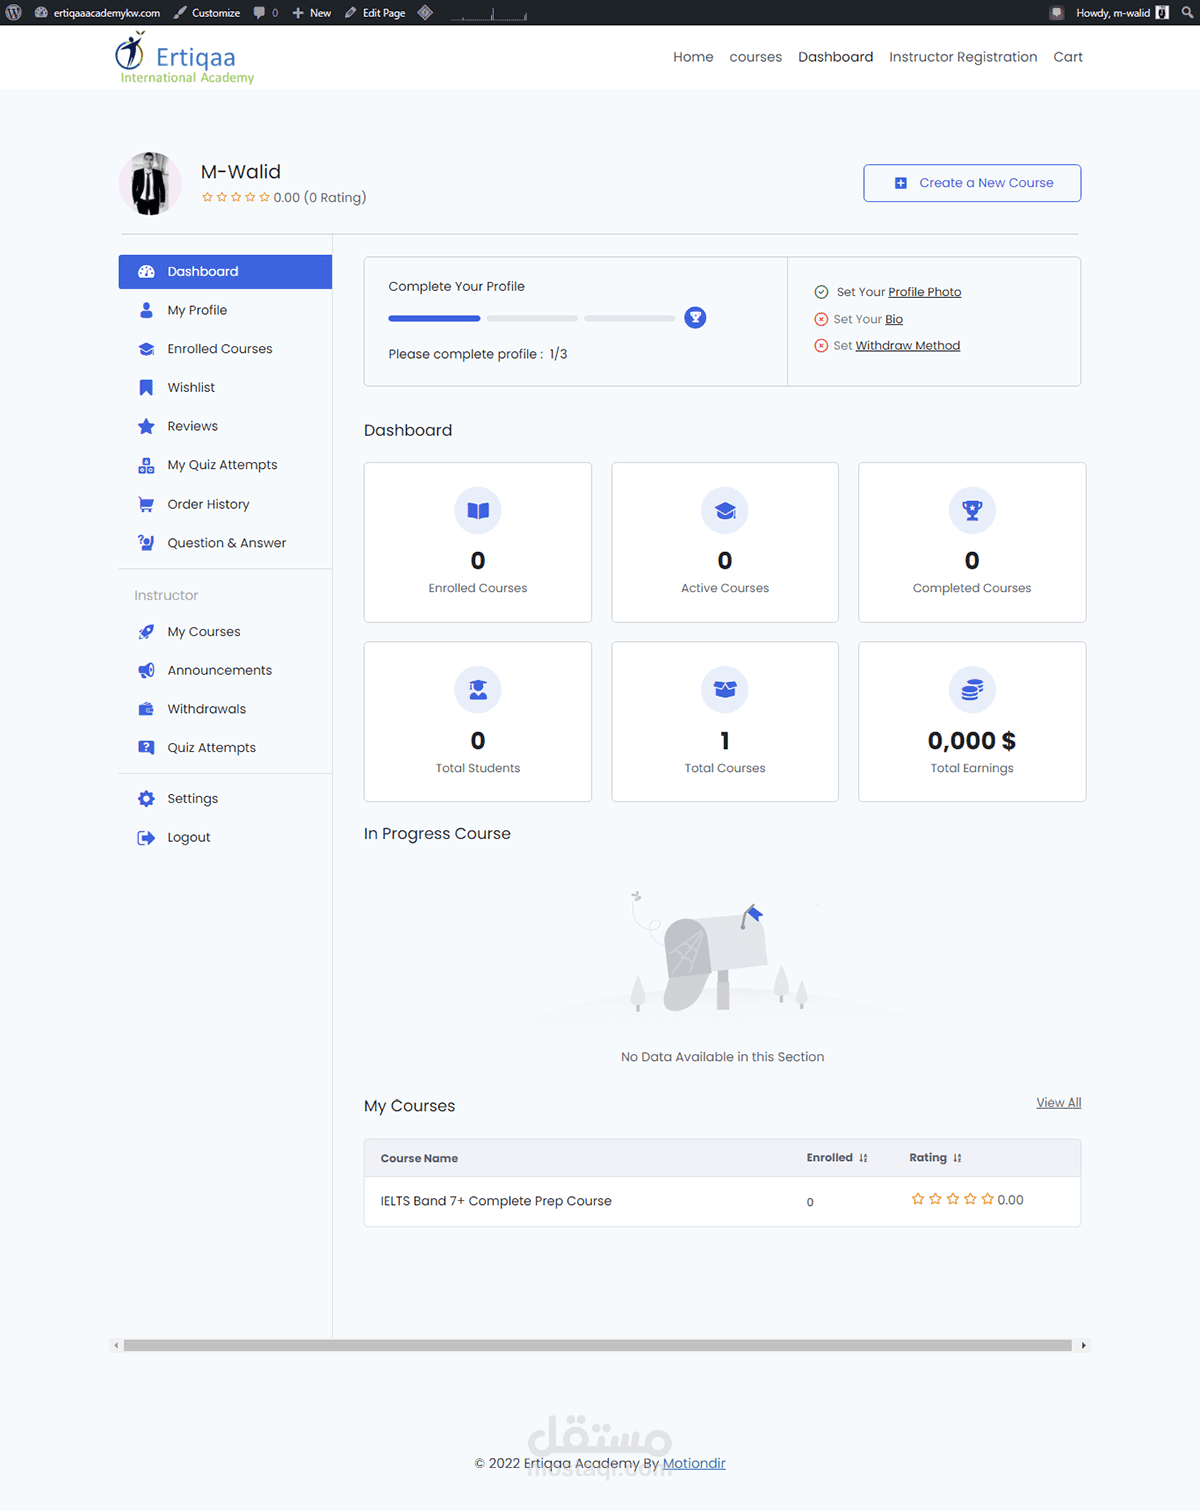Click the Course Name column header
This screenshot has width=1200, height=1511.
419,1158
